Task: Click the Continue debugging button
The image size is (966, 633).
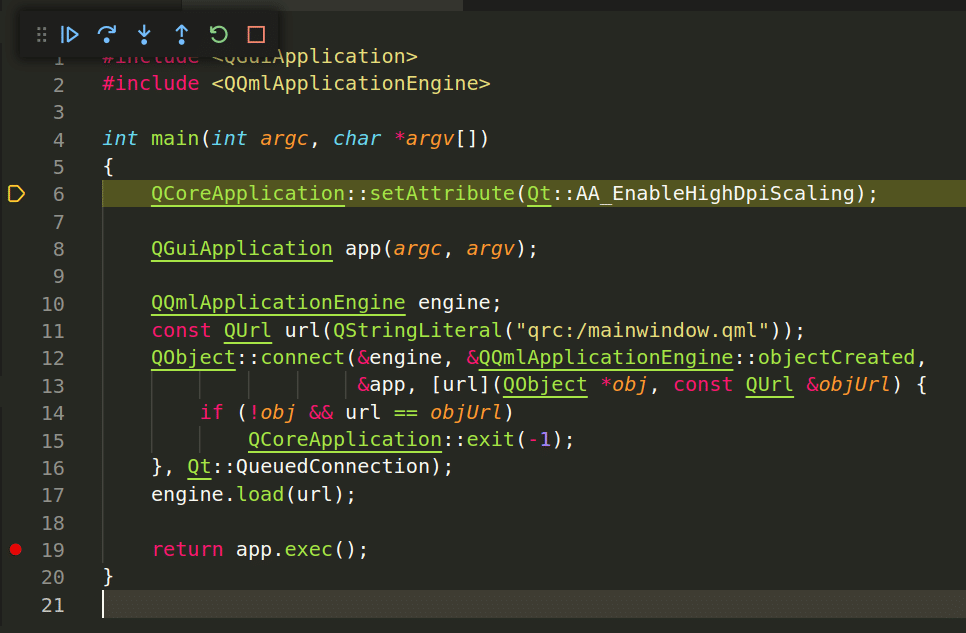Action: coord(70,35)
